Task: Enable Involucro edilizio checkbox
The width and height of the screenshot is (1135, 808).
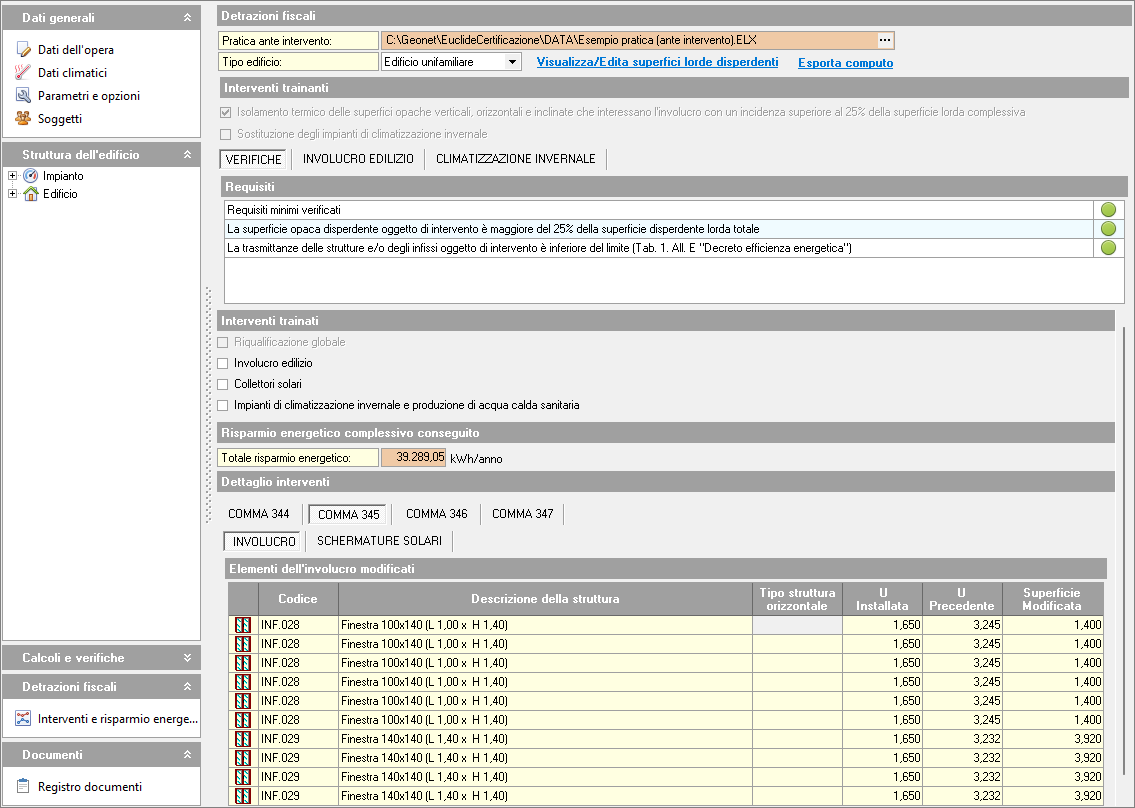Action: click(x=224, y=364)
